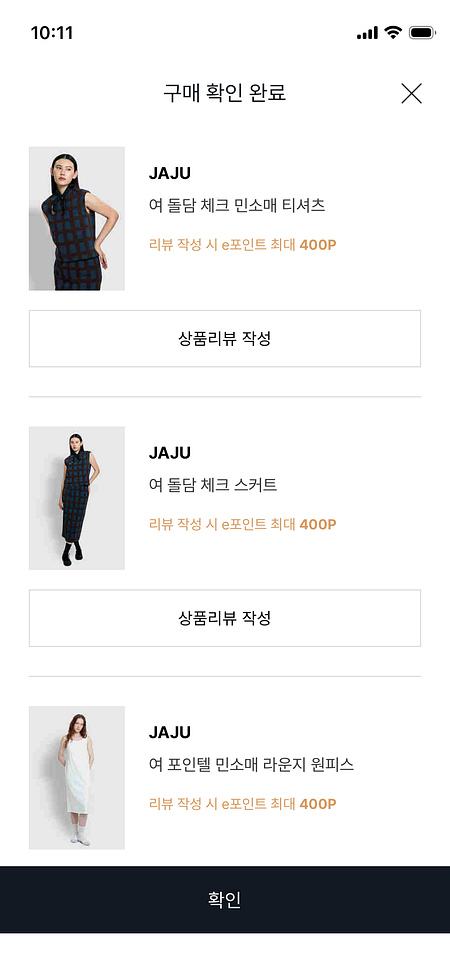
Task: Tap the 400P e-point notice under dress
Action: pyautogui.click(x=242, y=804)
